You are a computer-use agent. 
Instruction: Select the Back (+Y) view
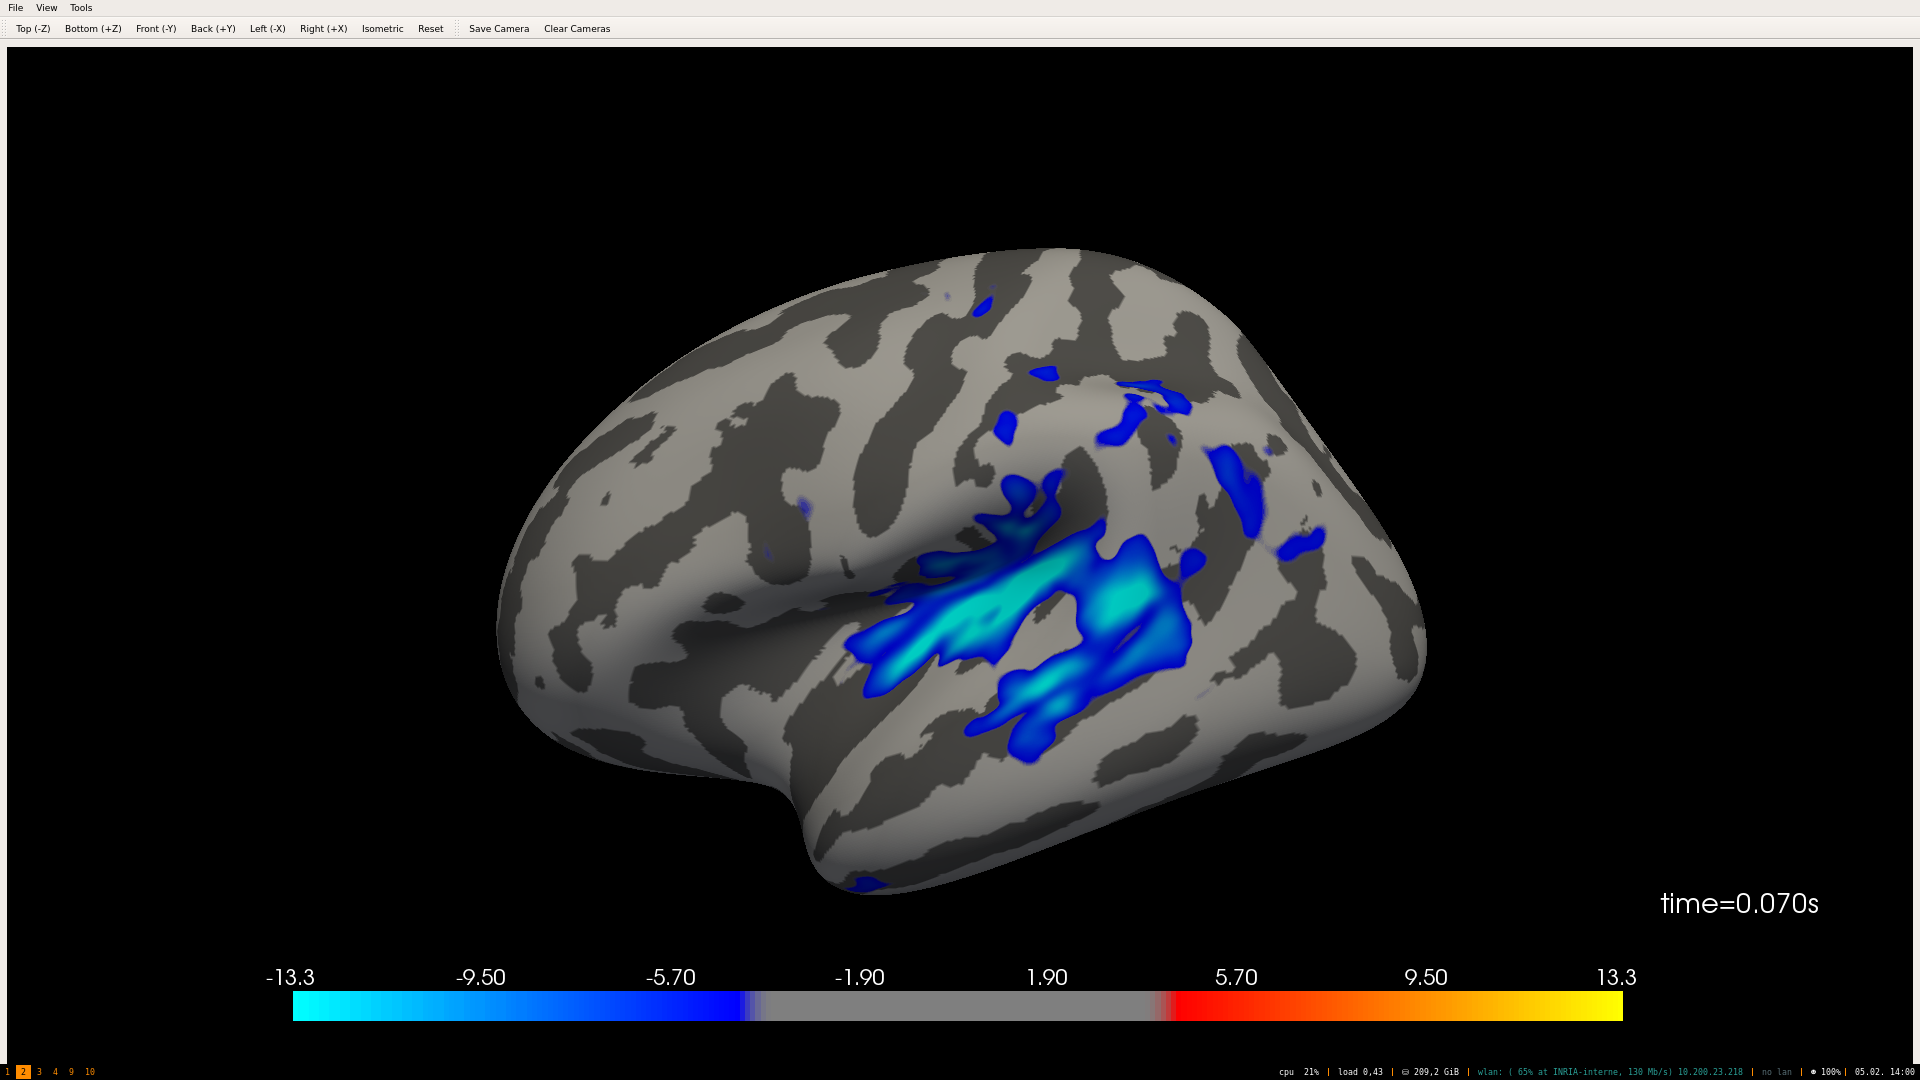click(213, 29)
